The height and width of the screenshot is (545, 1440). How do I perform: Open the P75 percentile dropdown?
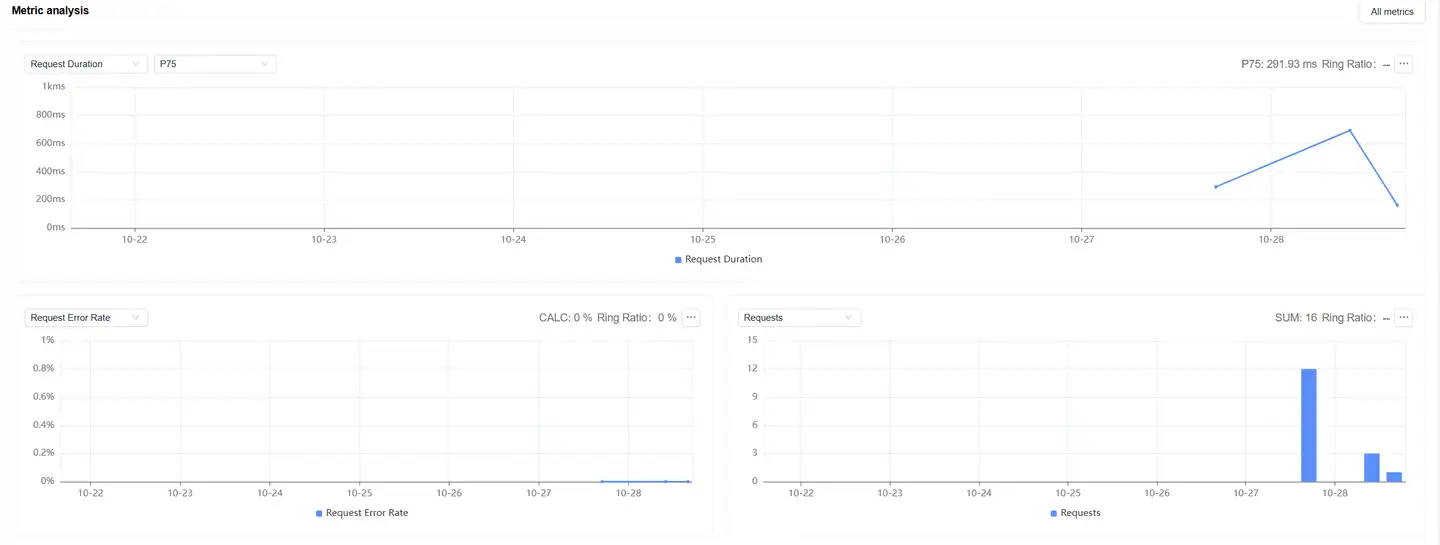tap(214, 64)
